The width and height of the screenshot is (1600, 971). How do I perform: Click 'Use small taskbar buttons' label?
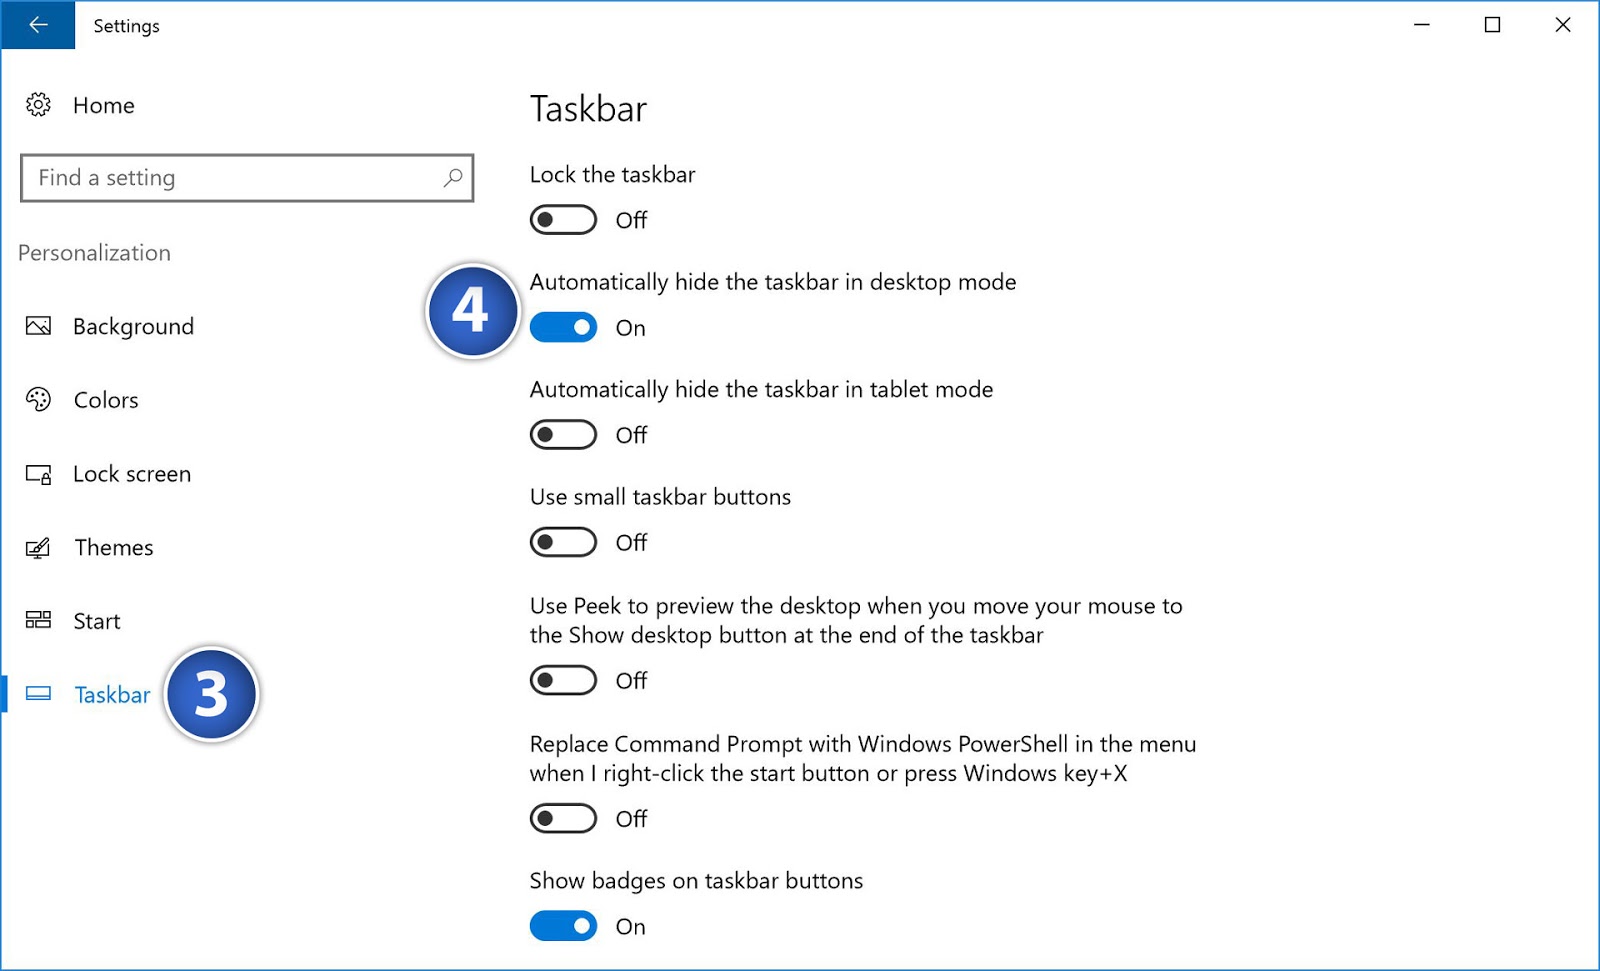point(660,497)
